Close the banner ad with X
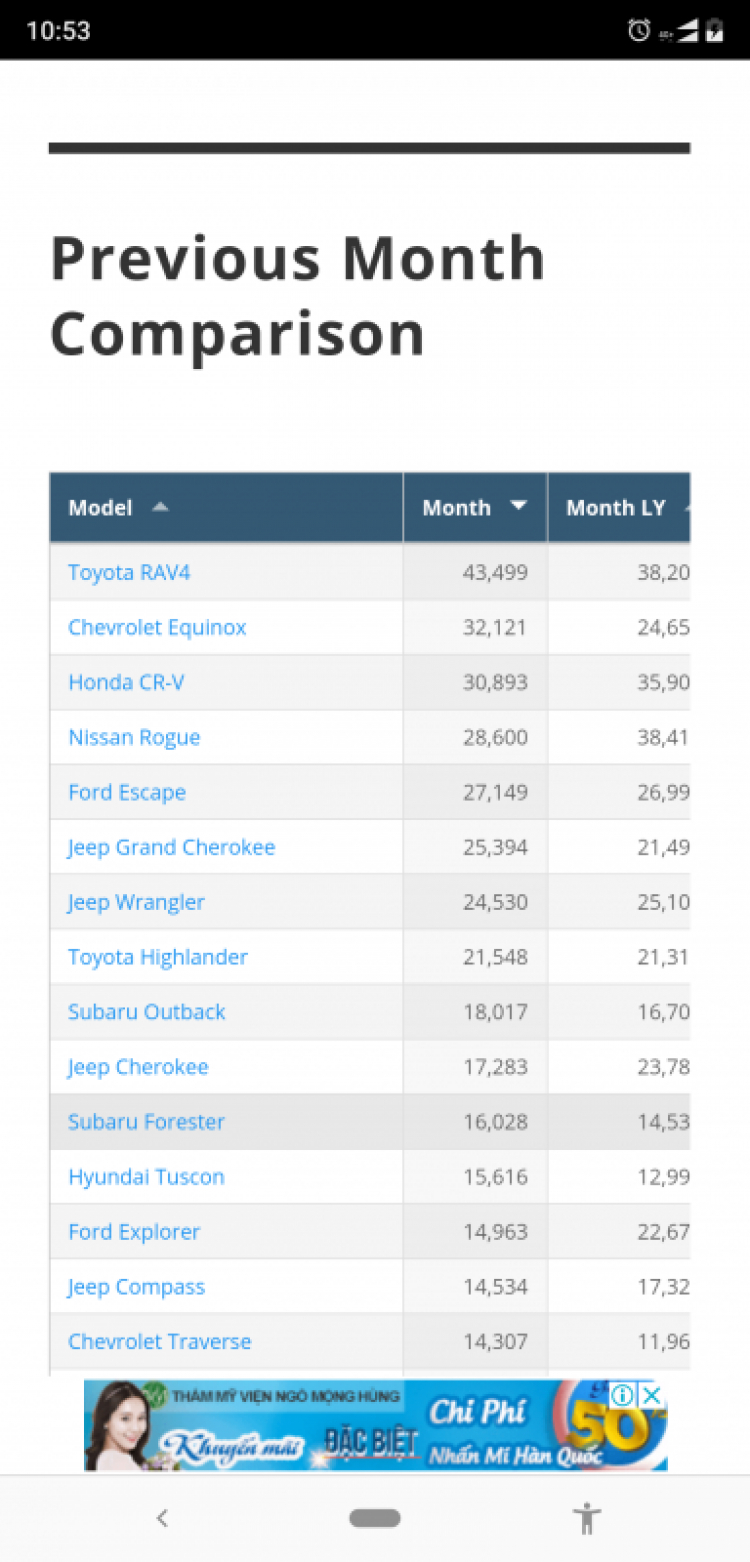750x1562 pixels. (x=651, y=1394)
